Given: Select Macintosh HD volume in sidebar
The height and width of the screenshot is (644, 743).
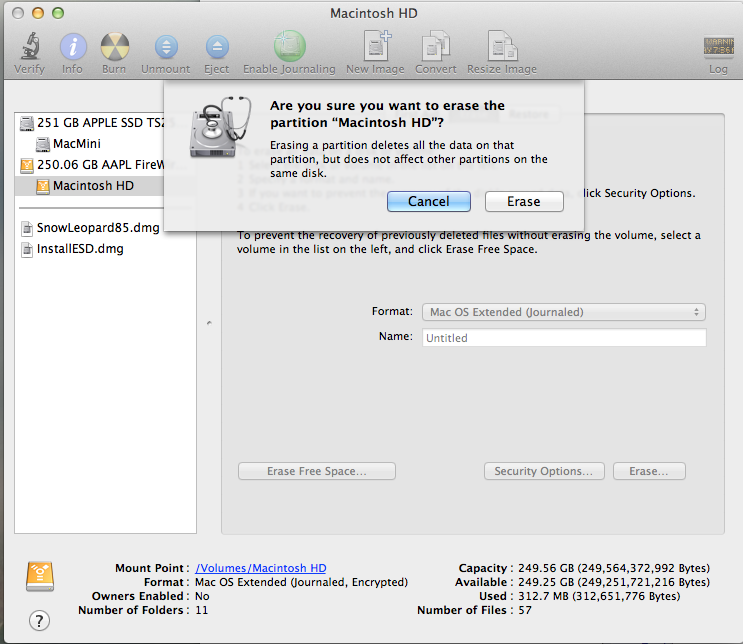Looking at the screenshot, I should point(90,186).
